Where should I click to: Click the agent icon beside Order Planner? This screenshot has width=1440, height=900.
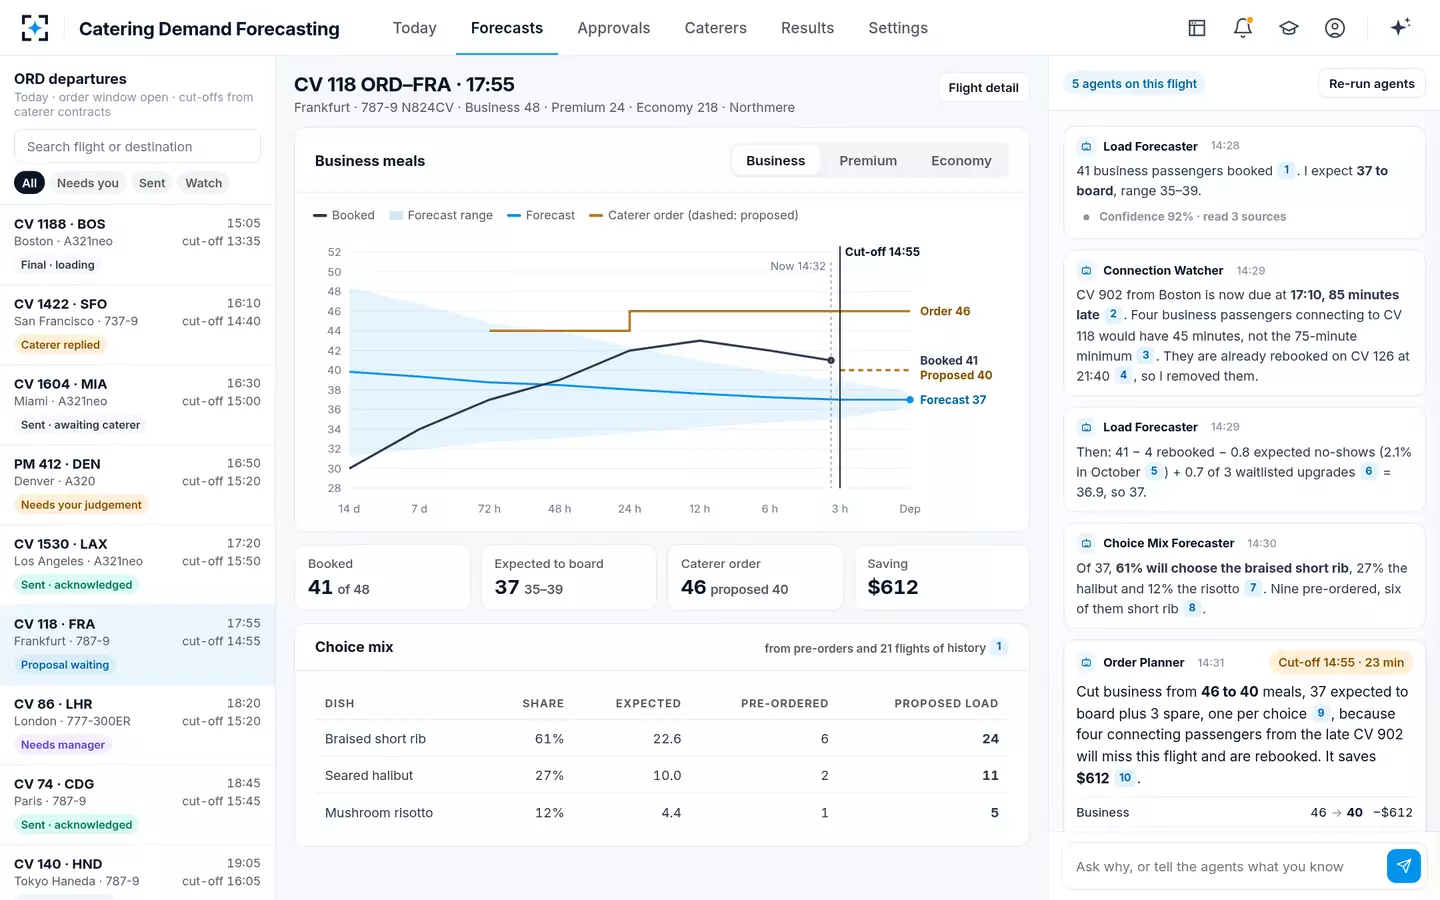(x=1086, y=663)
